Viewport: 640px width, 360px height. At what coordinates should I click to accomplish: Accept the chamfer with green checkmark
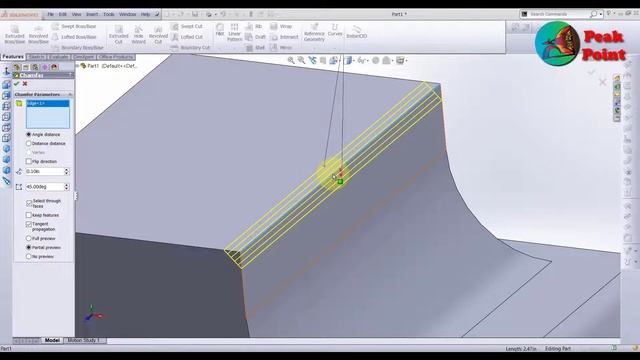click(x=17, y=84)
